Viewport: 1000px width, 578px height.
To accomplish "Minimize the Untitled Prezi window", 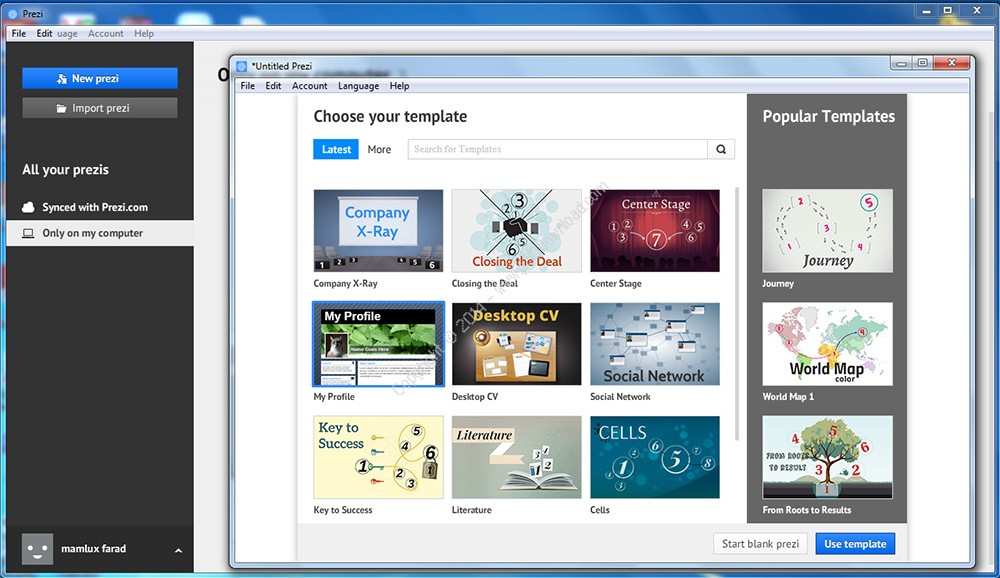I will [x=902, y=63].
